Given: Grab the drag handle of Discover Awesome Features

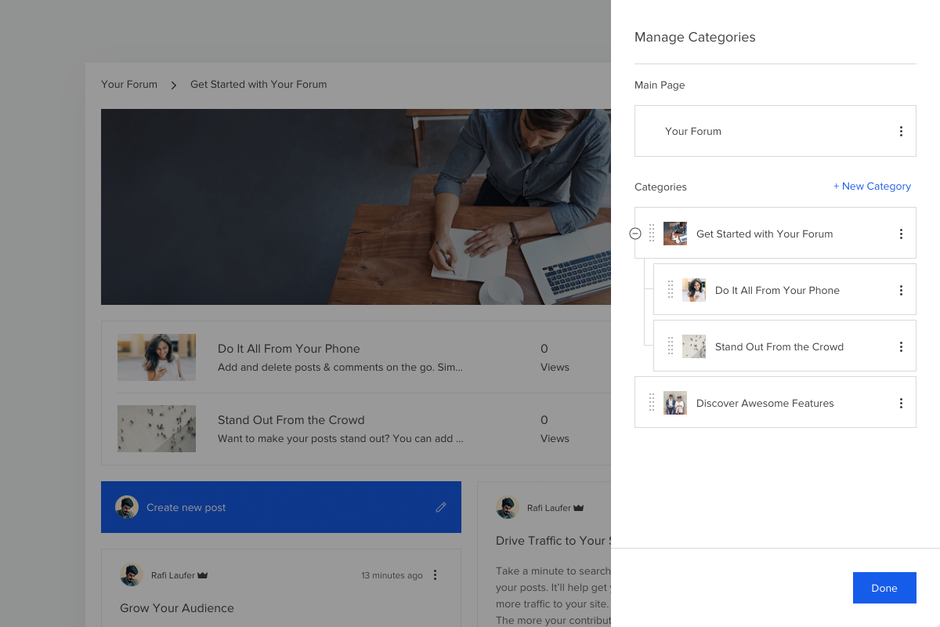Looking at the screenshot, I should [x=651, y=402].
